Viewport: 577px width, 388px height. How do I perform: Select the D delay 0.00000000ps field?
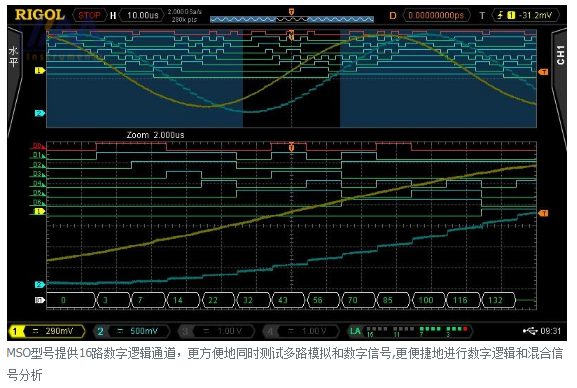coord(430,15)
